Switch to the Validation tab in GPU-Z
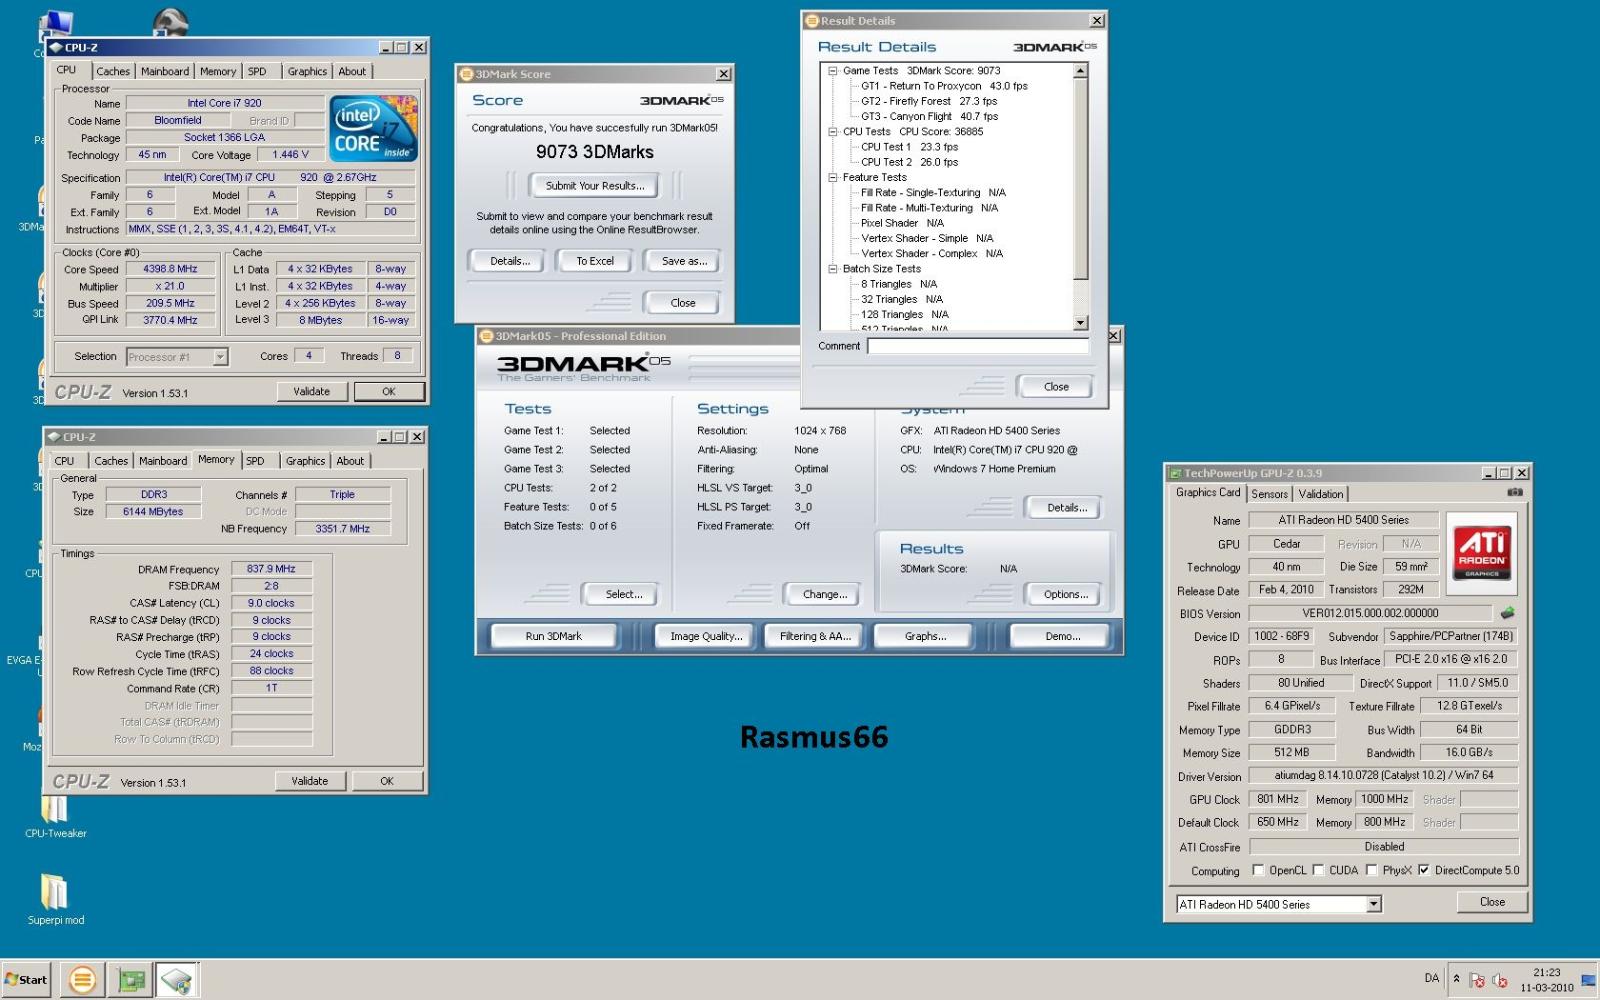The width and height of the screenshot is (1600, 1000). tap(1320, 494)
